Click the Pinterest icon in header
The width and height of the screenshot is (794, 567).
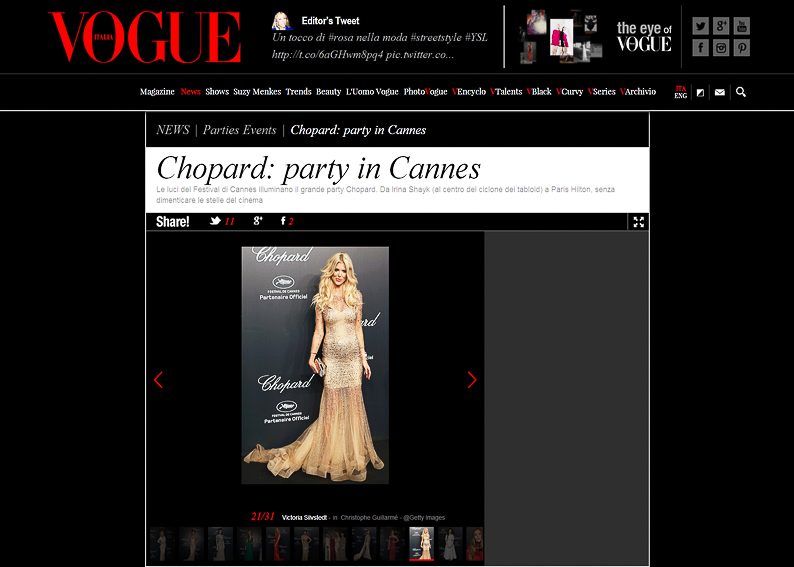742,48
